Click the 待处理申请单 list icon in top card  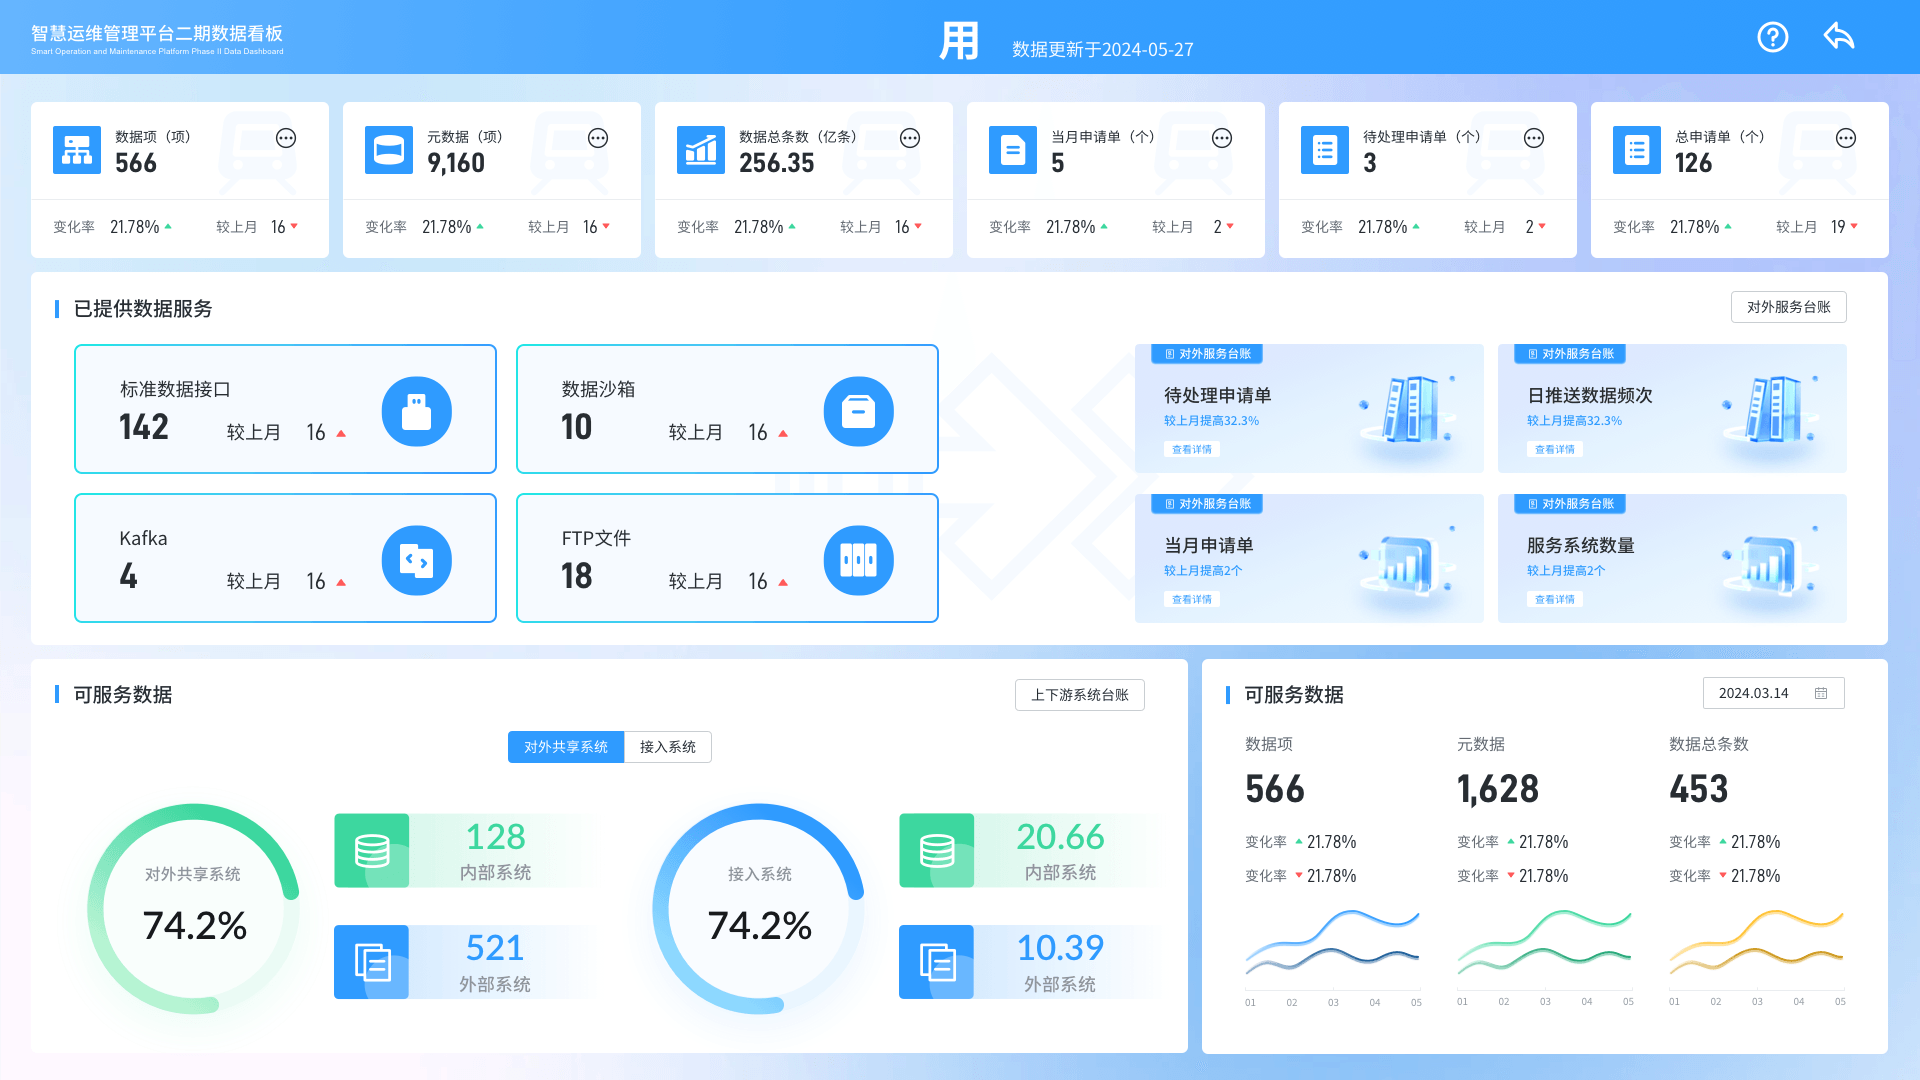click(1325, 150)
